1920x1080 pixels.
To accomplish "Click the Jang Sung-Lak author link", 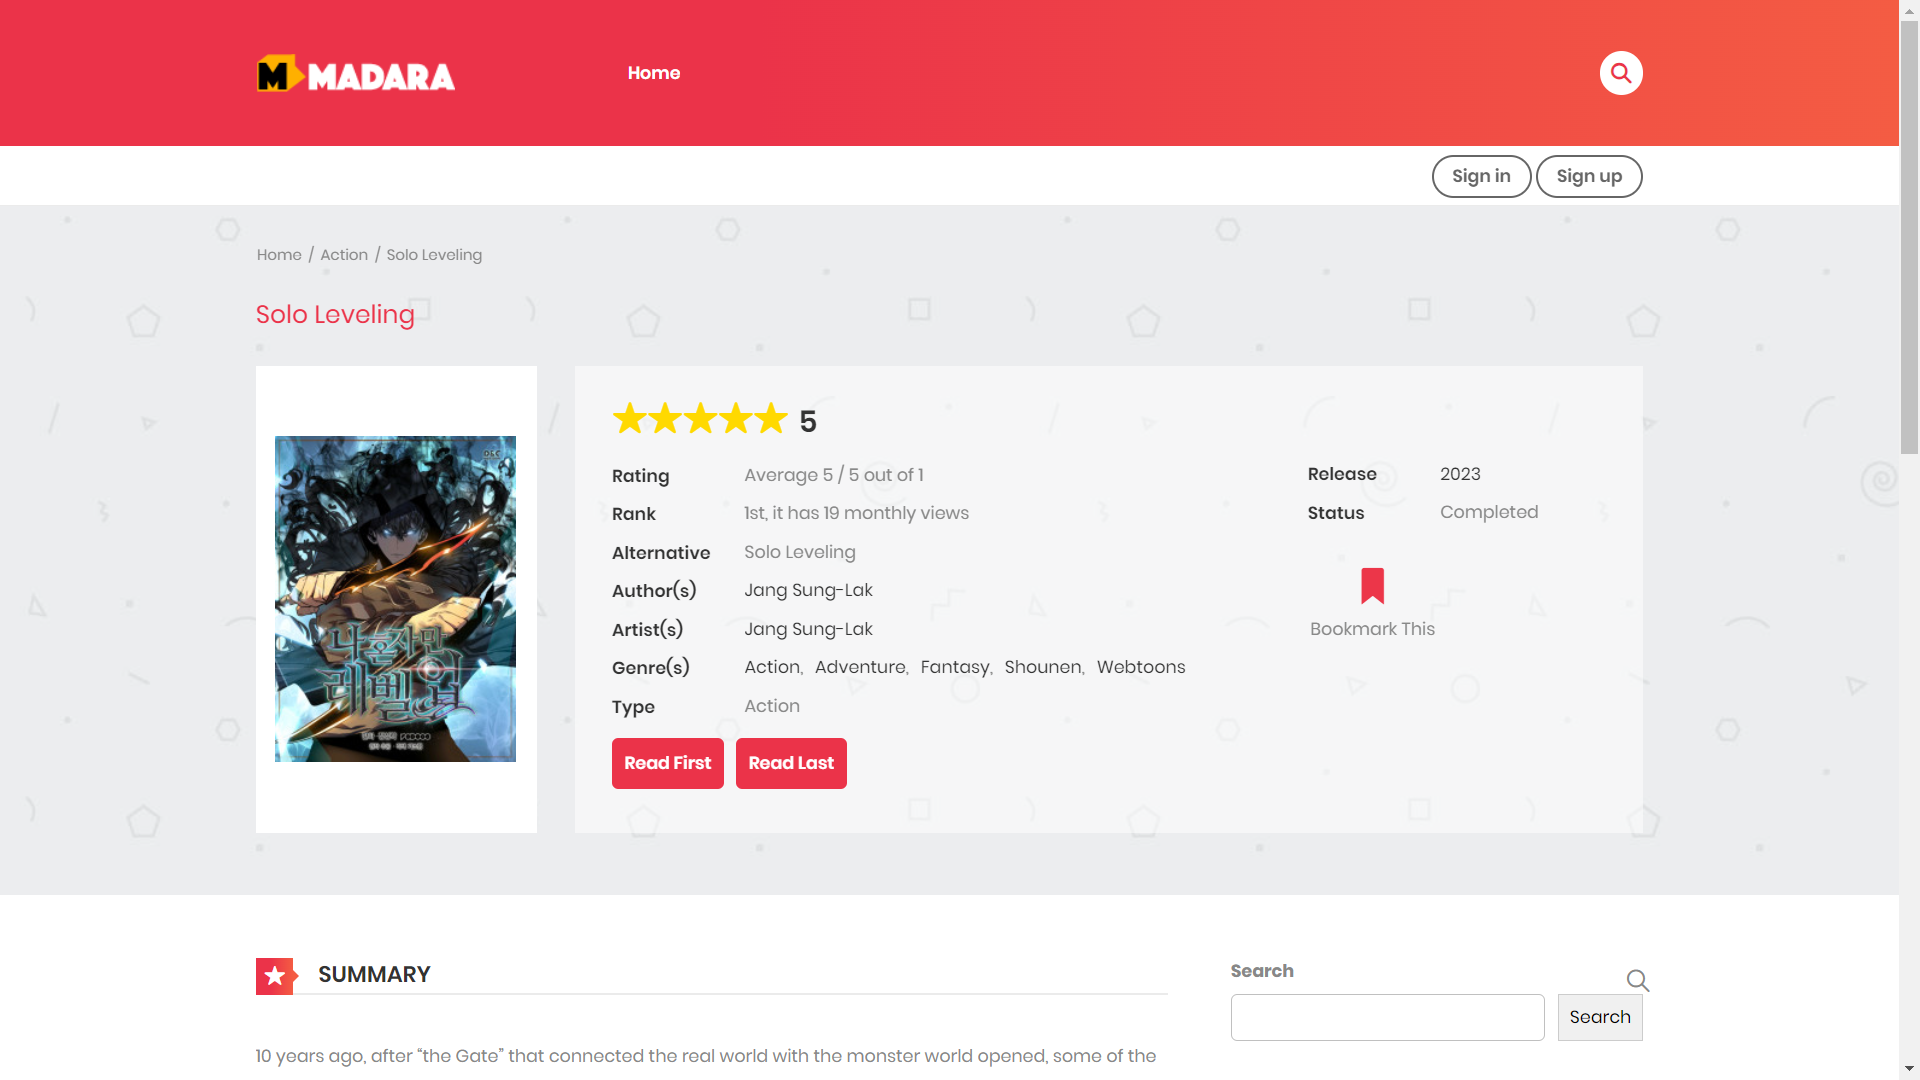I will click(808, 590).
